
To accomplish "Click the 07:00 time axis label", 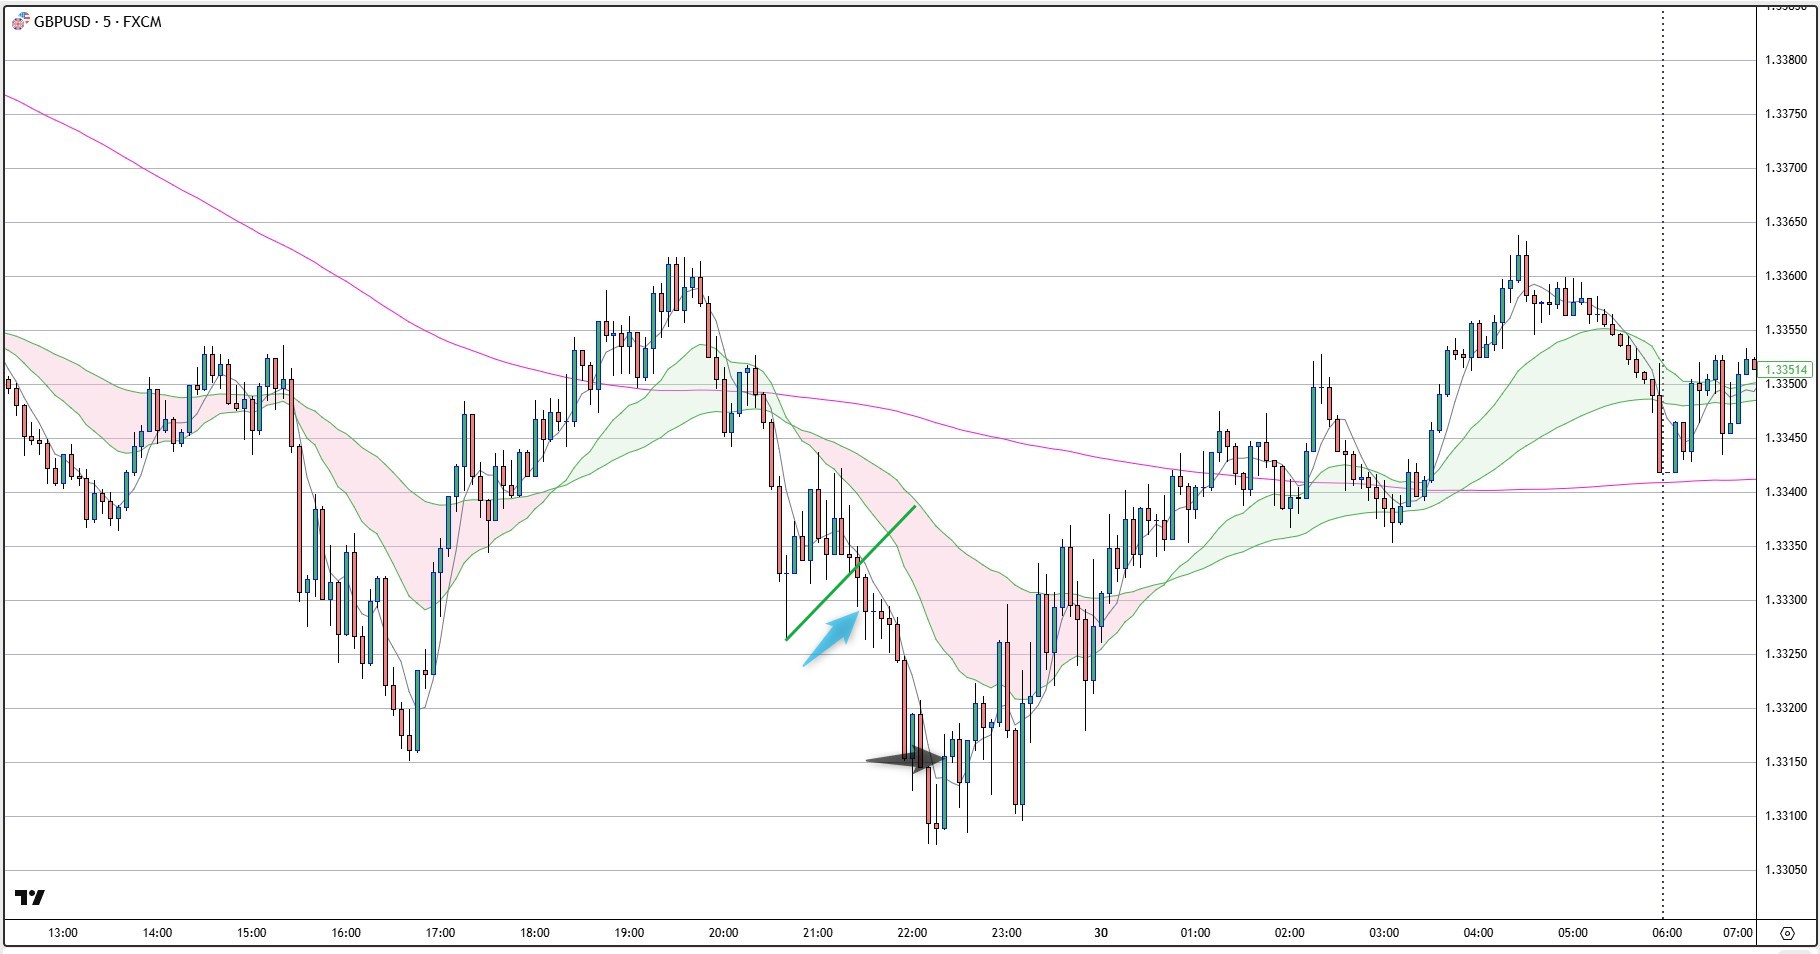I will [1738, 933].
